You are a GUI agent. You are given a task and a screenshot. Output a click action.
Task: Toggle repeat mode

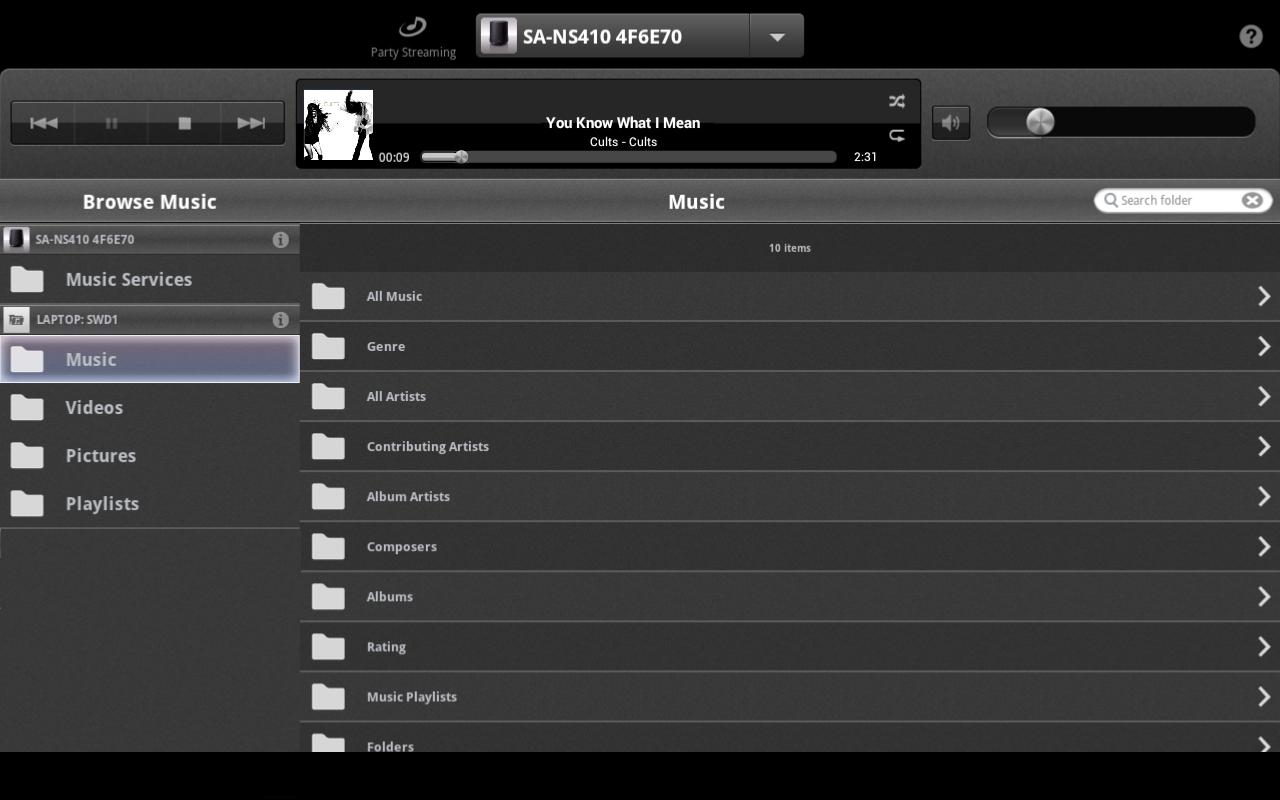click(x=896, y=136)
